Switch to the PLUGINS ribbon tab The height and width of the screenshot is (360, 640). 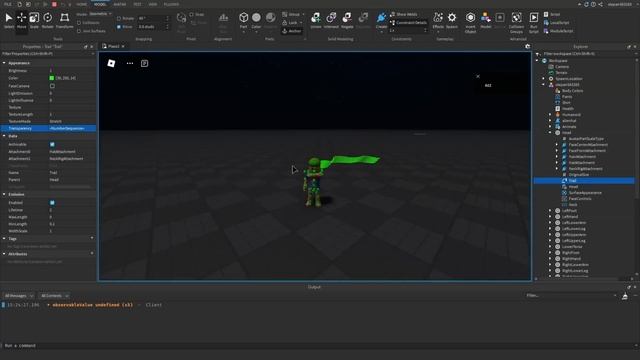pos(171,4)
